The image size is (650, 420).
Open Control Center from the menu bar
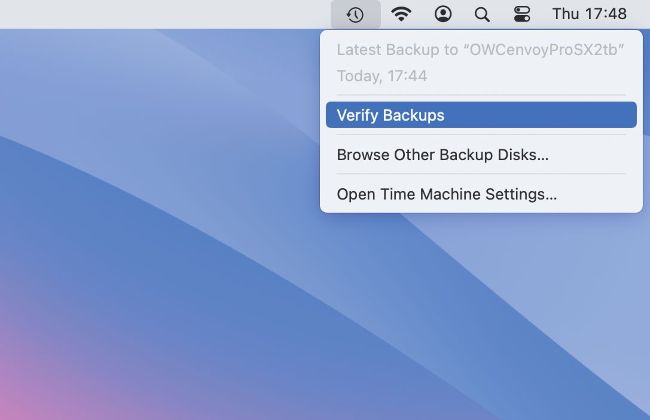[521, 14]
